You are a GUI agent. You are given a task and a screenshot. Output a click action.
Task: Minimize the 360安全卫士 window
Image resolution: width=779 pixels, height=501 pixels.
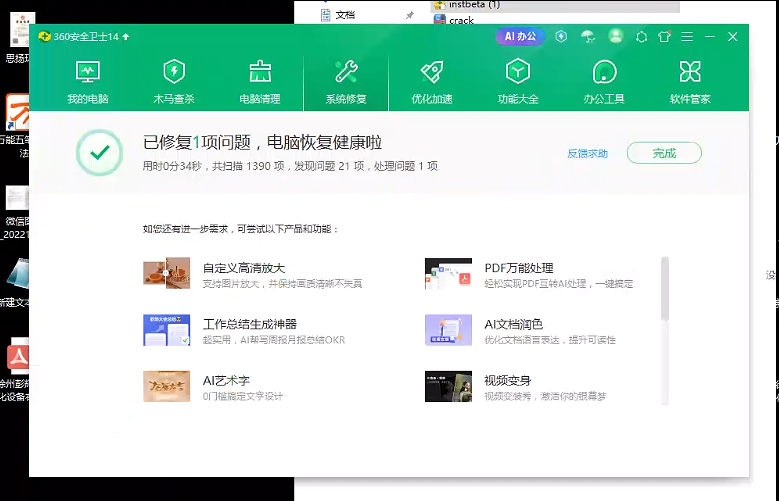(709, 37)
